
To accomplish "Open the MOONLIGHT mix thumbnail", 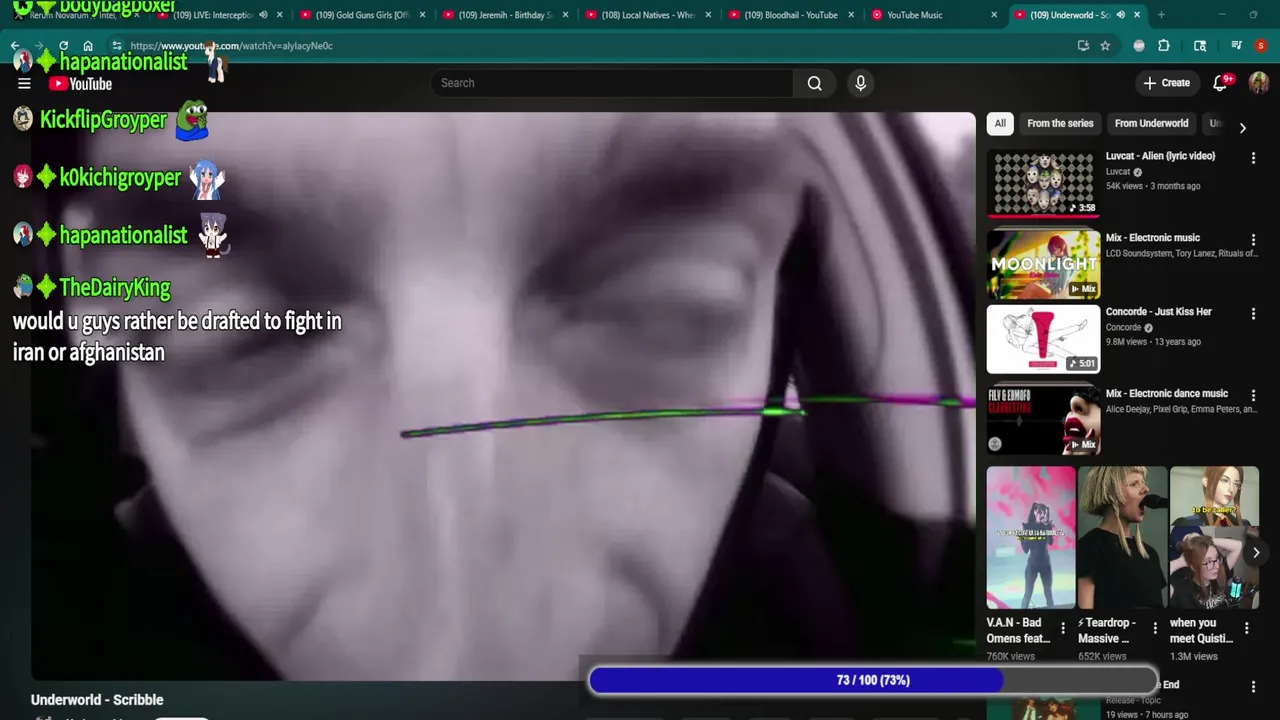I will tap(1043, 265).
